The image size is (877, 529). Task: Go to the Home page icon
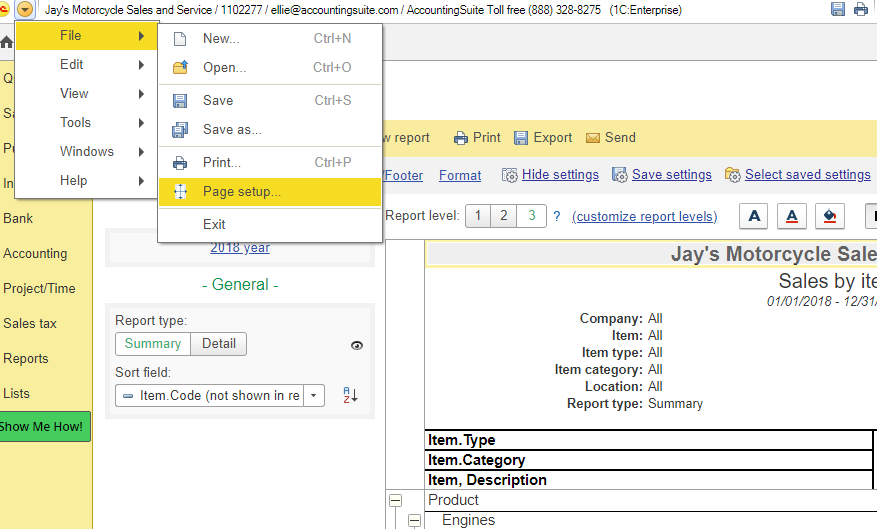point(6,42)
